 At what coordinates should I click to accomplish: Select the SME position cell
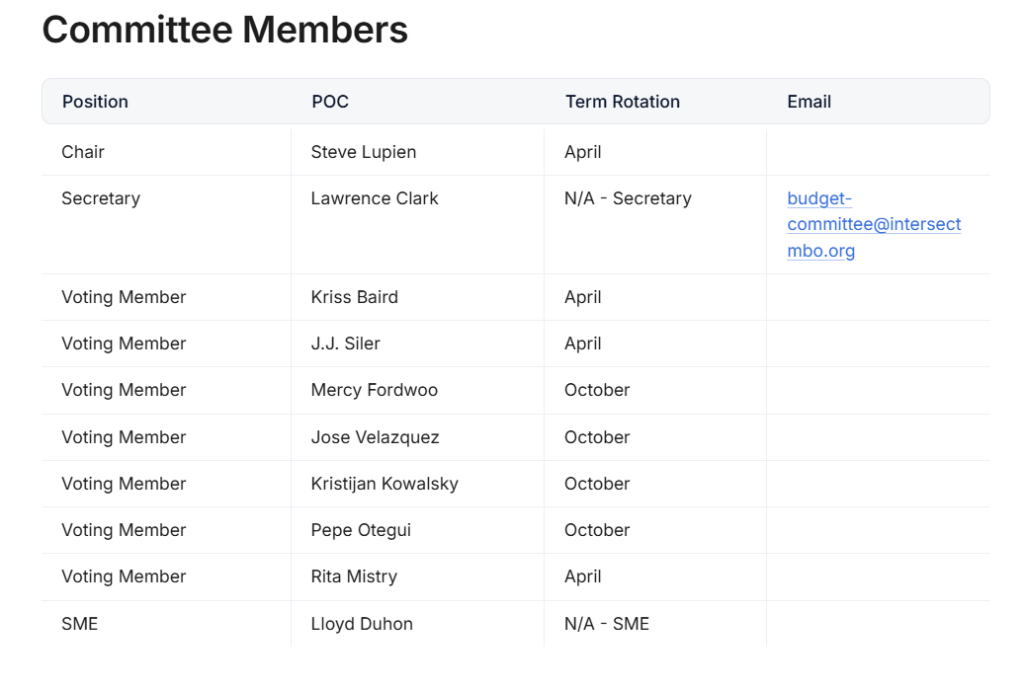coord(80,623)
